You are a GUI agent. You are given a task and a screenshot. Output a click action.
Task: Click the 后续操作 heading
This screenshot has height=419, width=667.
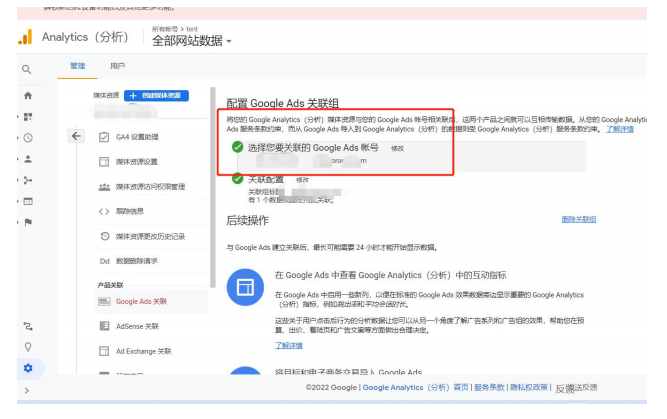tap(248, 220)
